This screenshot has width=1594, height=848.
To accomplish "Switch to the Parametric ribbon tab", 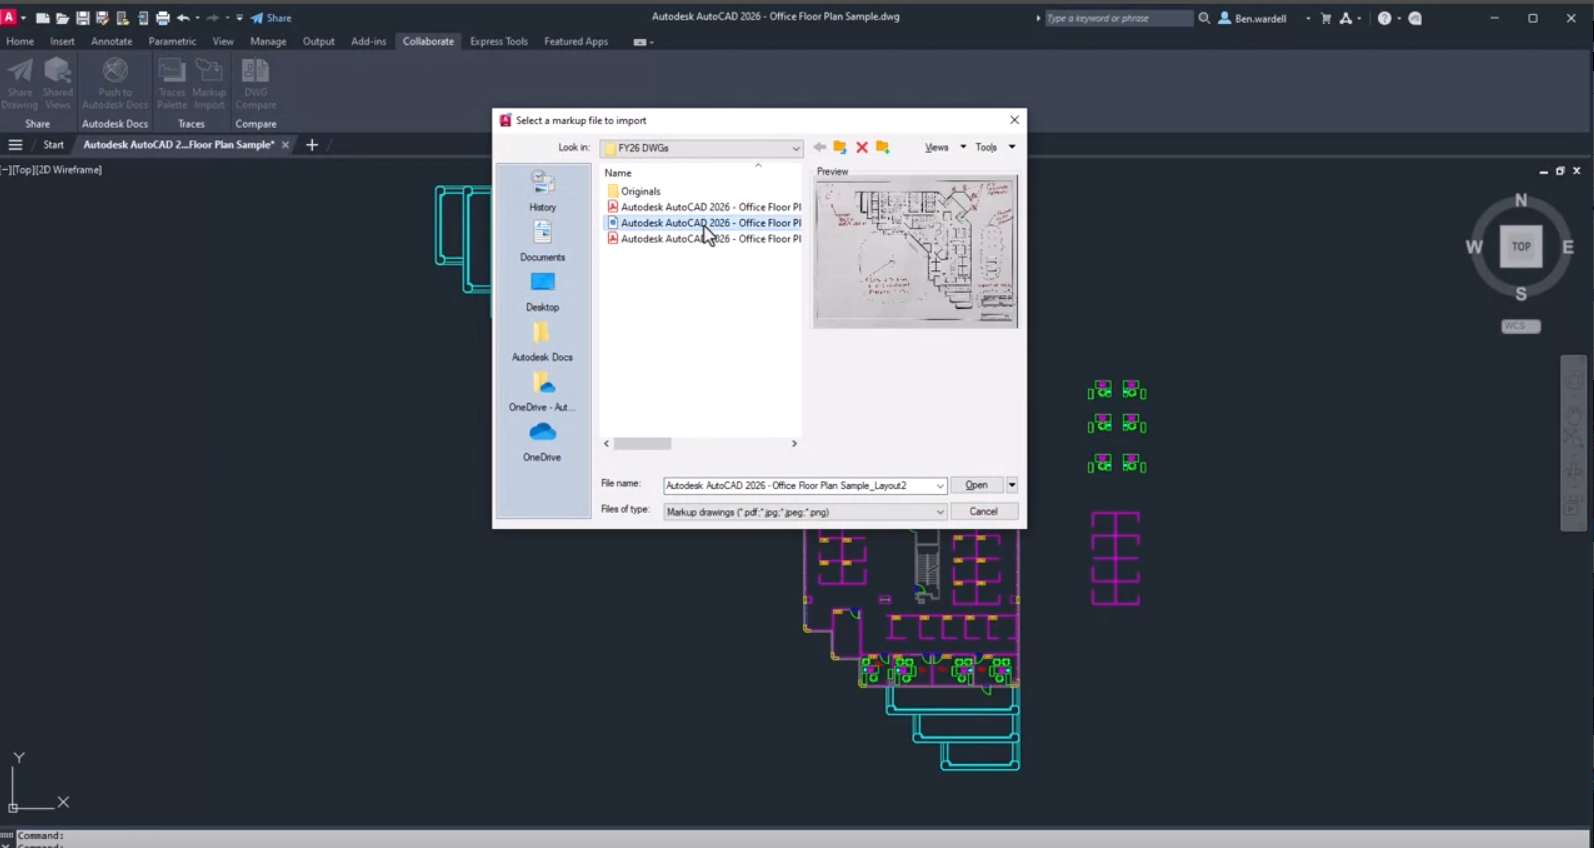I will click(172, 41).
